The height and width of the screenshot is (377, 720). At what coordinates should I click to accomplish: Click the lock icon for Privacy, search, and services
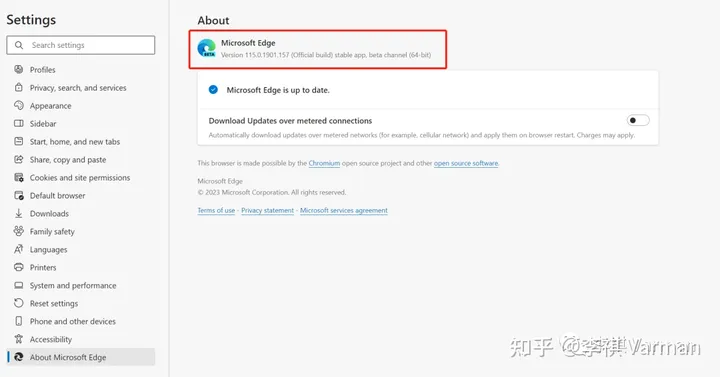(19, 87)
